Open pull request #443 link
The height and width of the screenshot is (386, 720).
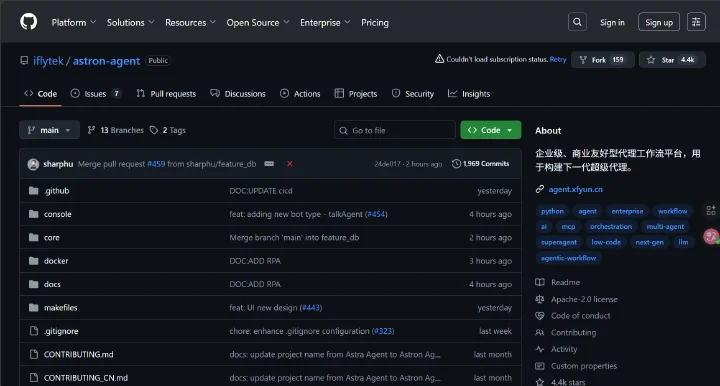click(311, 308)
